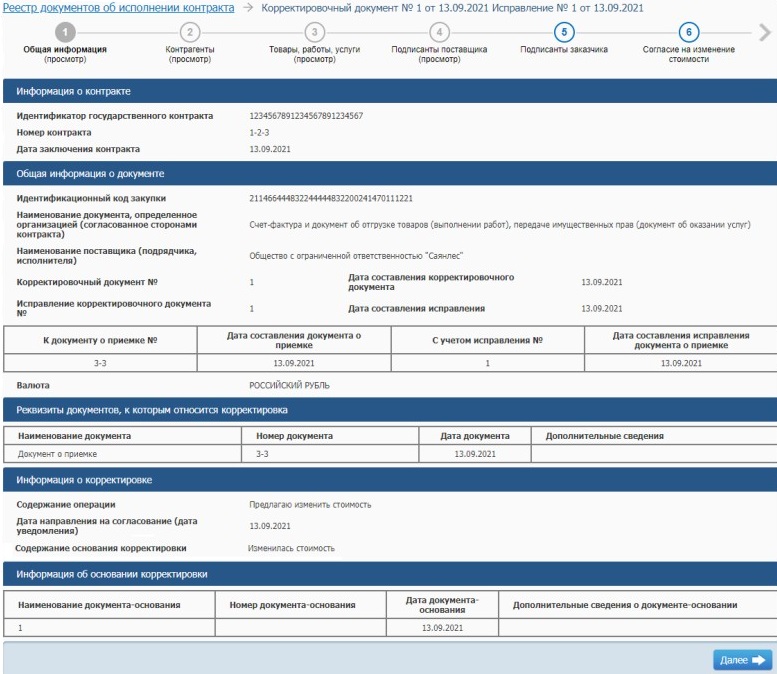The height and width of the screenshot is (674, 777).
Task: Select Дата составления корректировочного документа value
Action: point(602,282)
